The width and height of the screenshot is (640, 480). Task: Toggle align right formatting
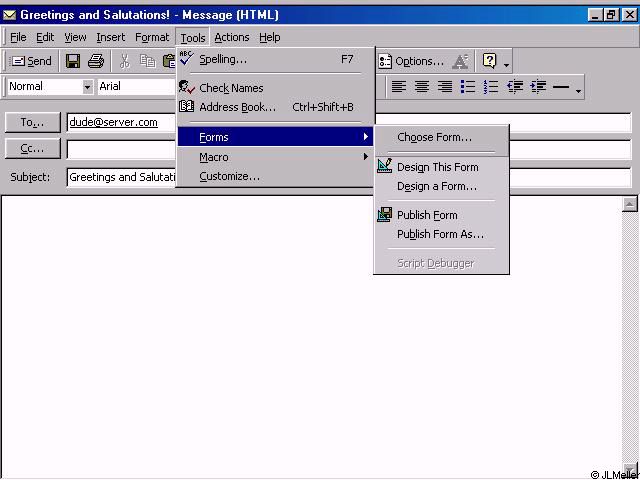tap(445, 87)
